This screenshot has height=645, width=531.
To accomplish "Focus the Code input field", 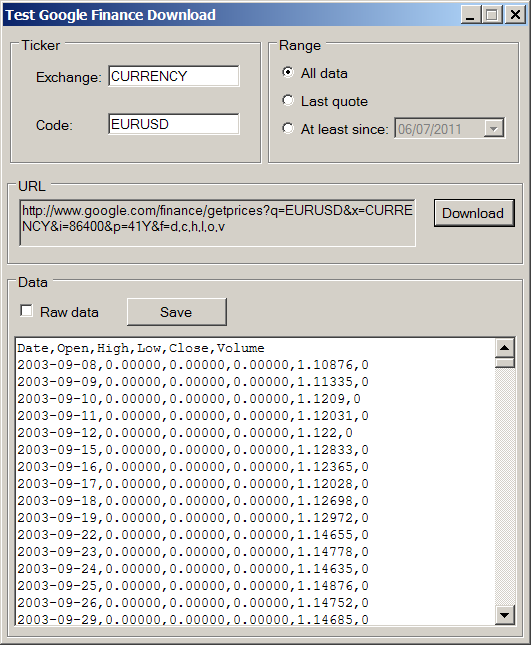I will (174, 124).
